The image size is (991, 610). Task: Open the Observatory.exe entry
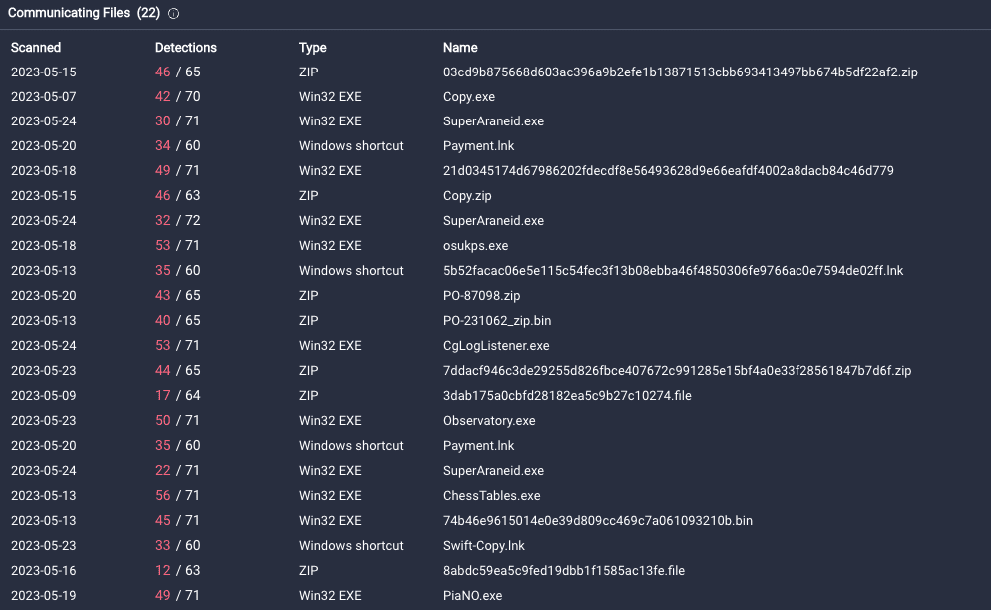coord(489,421)
